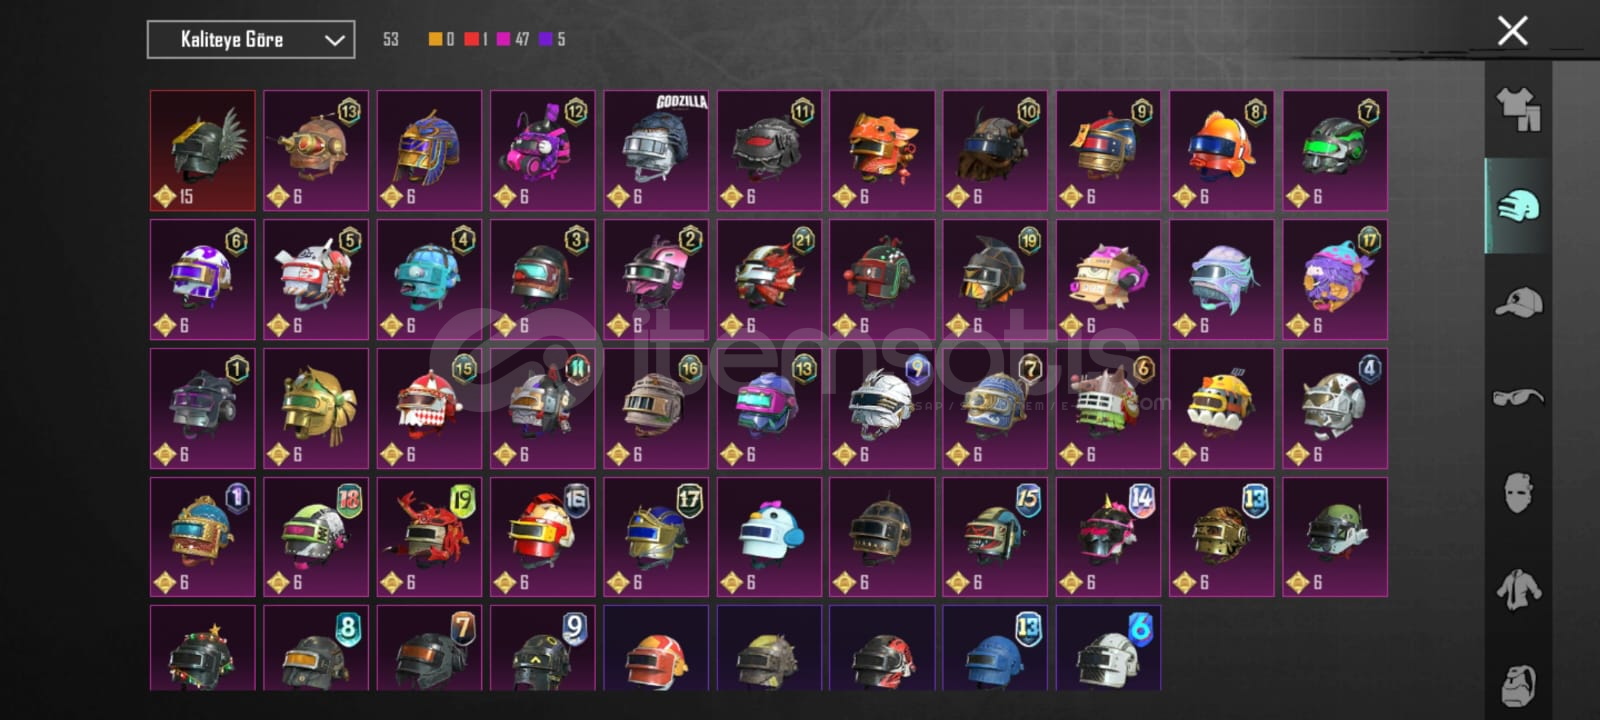The height and width of the screenshot is (720, 1600).
Task: Choose the white penguin helmet with bow
Action: click(769, 537)
